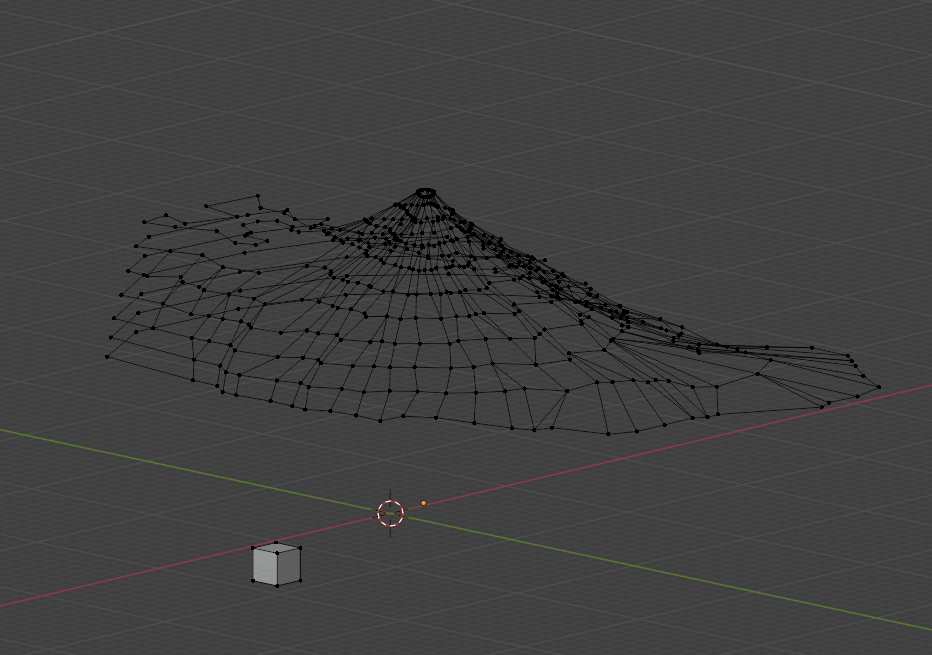Click the cube's darker right face
This screenshot has width=932, height=655.
coord(289,565)
